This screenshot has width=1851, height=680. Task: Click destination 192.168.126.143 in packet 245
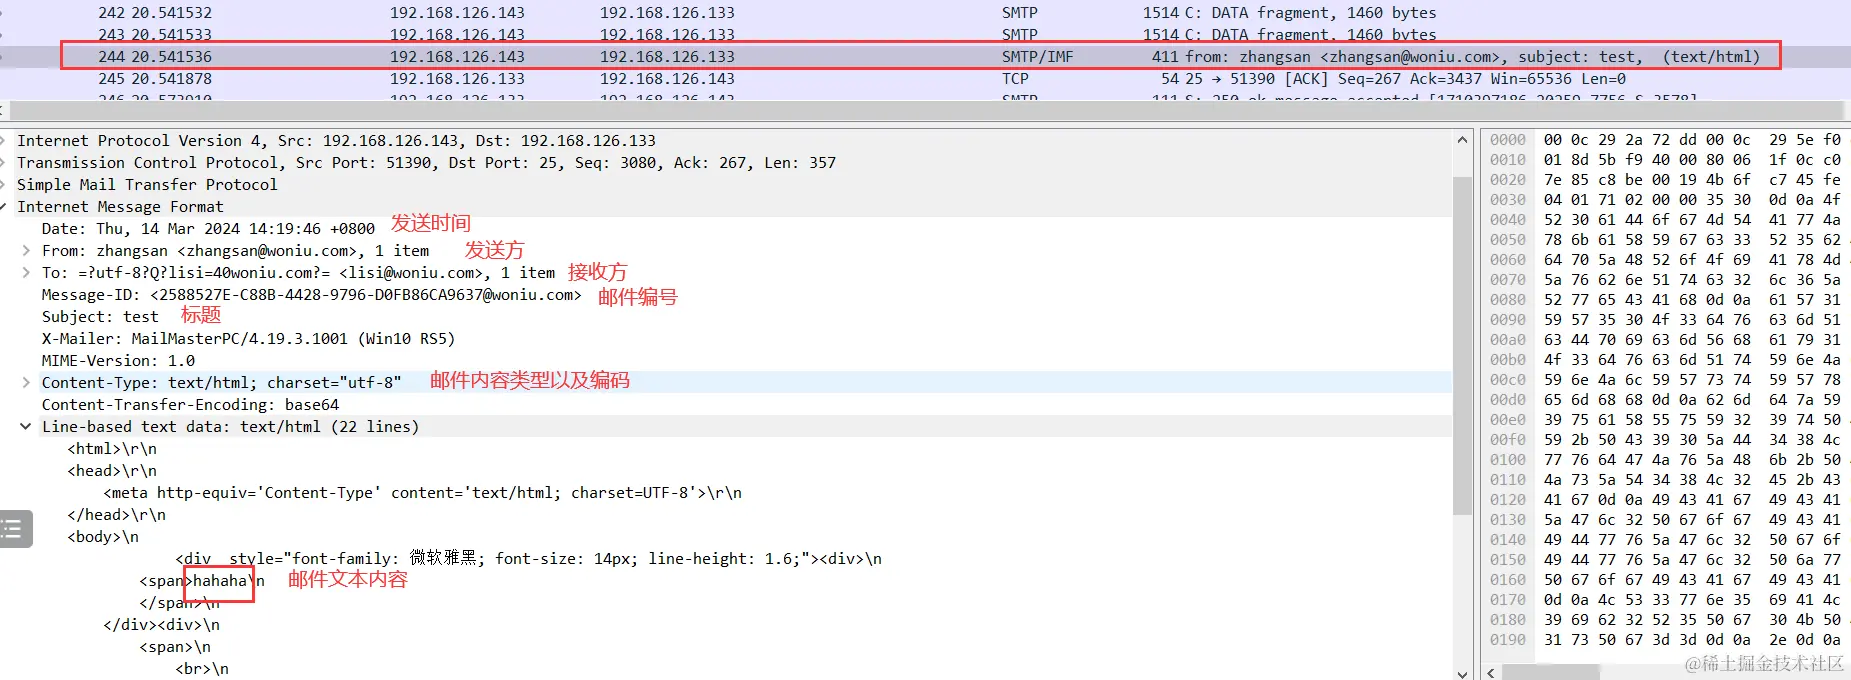667,78
